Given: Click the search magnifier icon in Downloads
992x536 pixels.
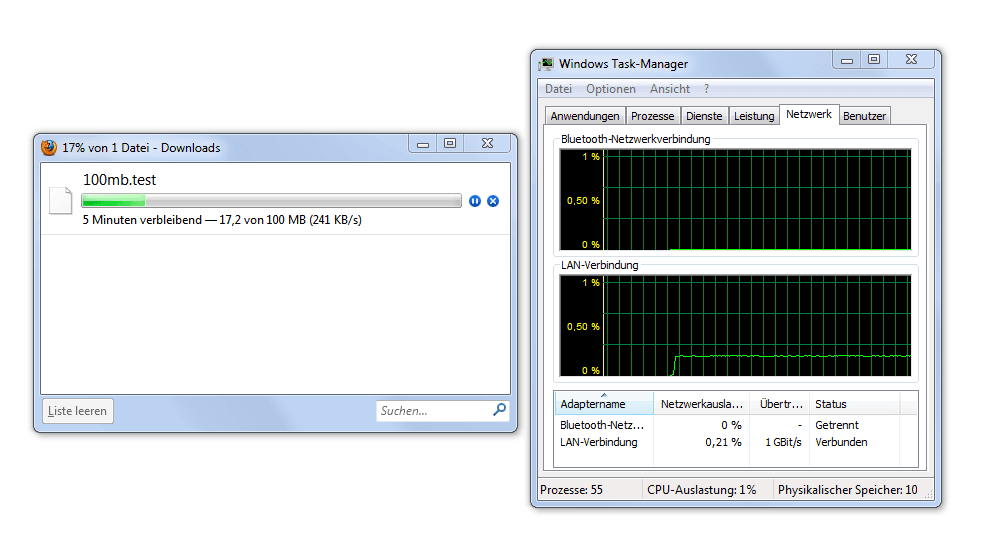Looking at the screenshot, I should (x=499, y=410).
